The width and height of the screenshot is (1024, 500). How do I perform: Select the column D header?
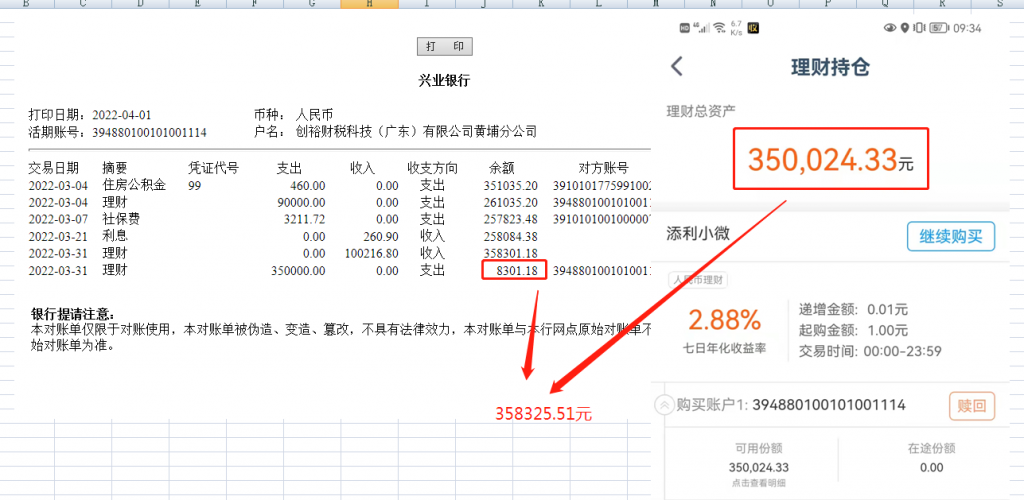pos(140,4)
